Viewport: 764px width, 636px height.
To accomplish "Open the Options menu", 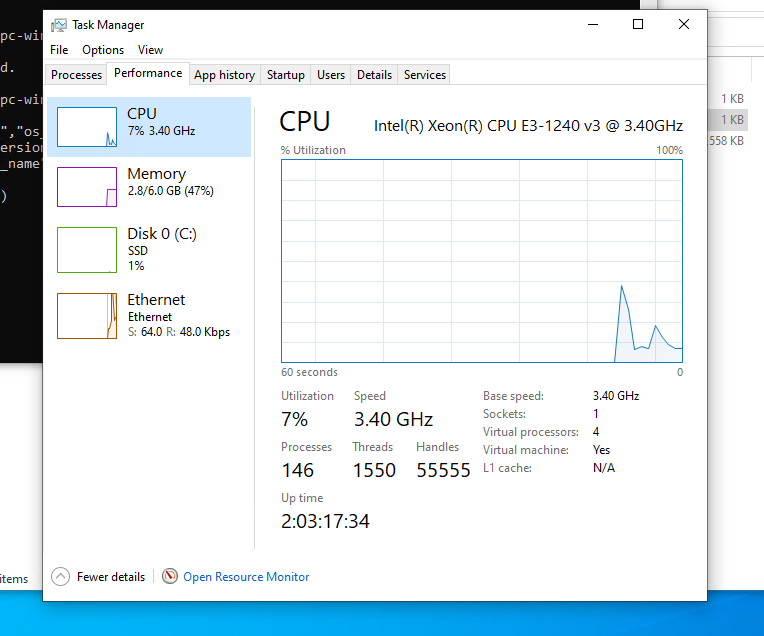I will pos(103,50).
